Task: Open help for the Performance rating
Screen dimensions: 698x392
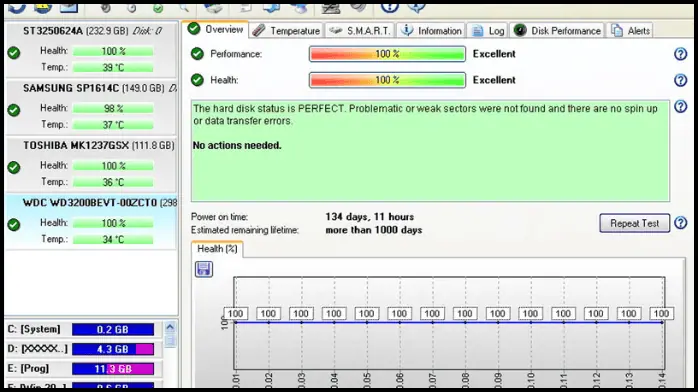Action: (680, 54)
